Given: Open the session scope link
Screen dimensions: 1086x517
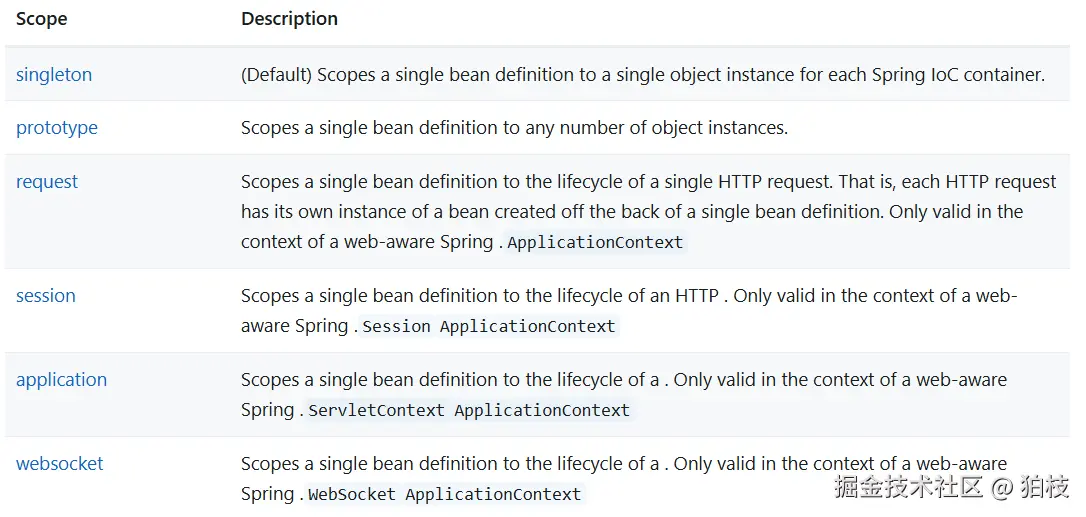Looking at the screenshot, I should pos(46,296).
